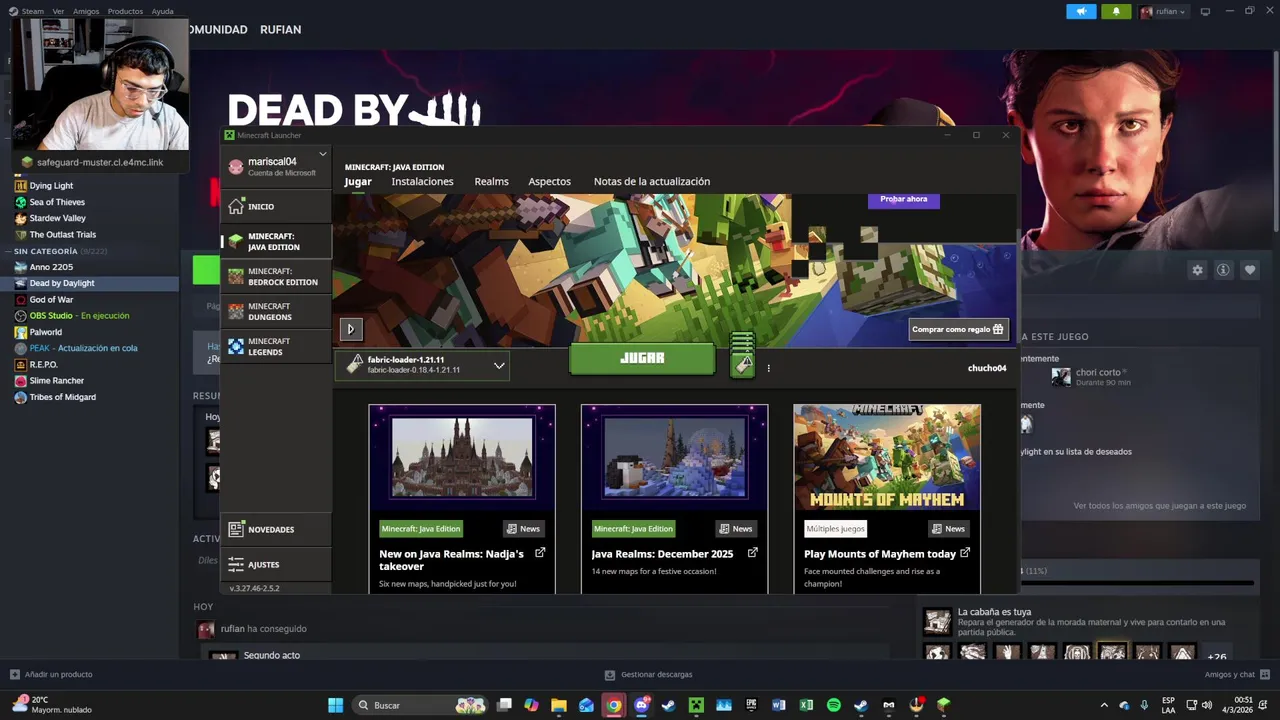This screenshot has width=1280, height=720.
Task: Open the Nadja's takeover news thumbnail
Action: tap(462, 458)
